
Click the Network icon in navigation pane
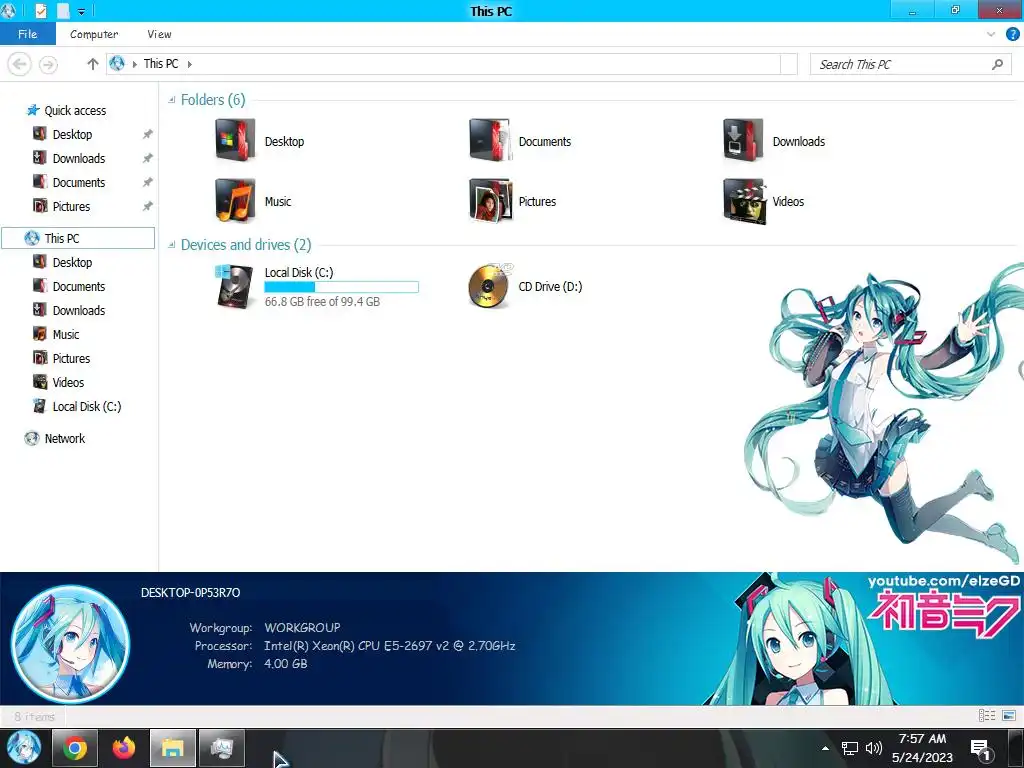tap(31, 438)
